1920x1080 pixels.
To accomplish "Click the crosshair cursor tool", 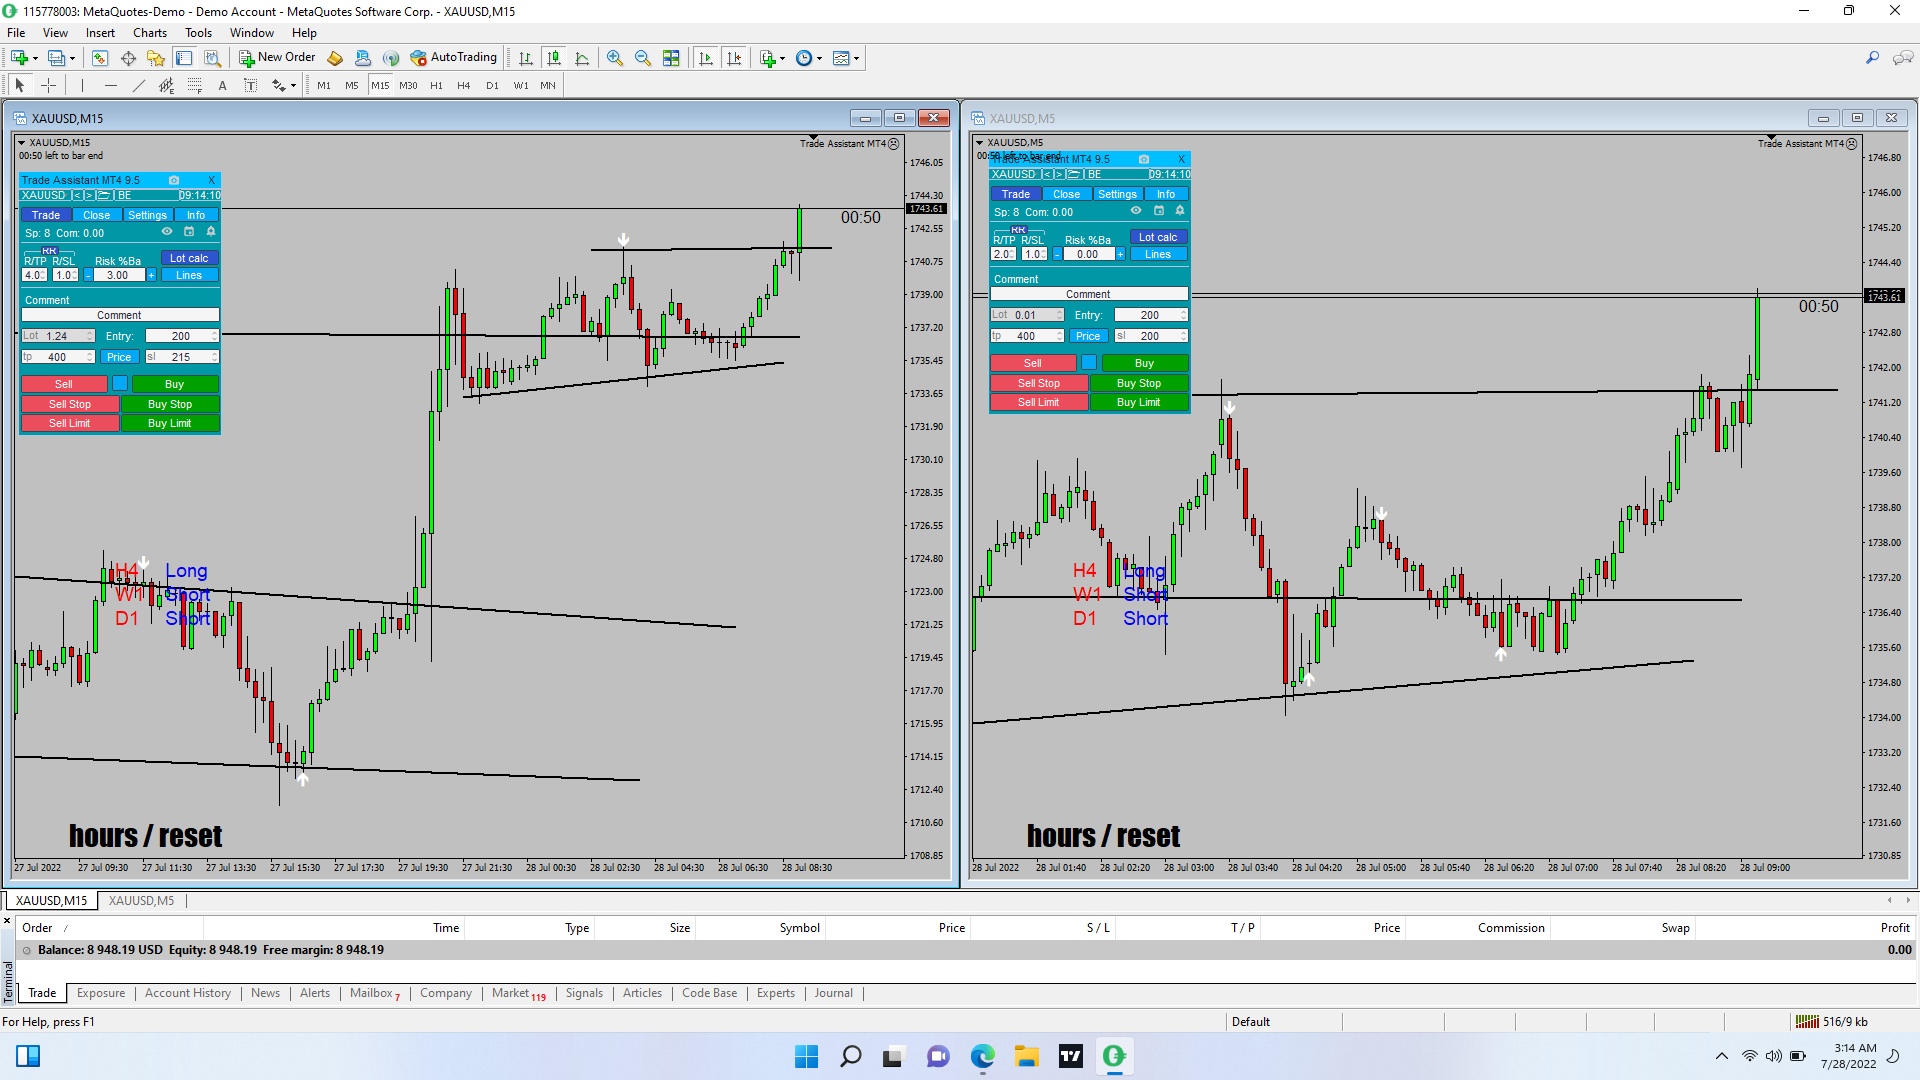I will 48,86.
